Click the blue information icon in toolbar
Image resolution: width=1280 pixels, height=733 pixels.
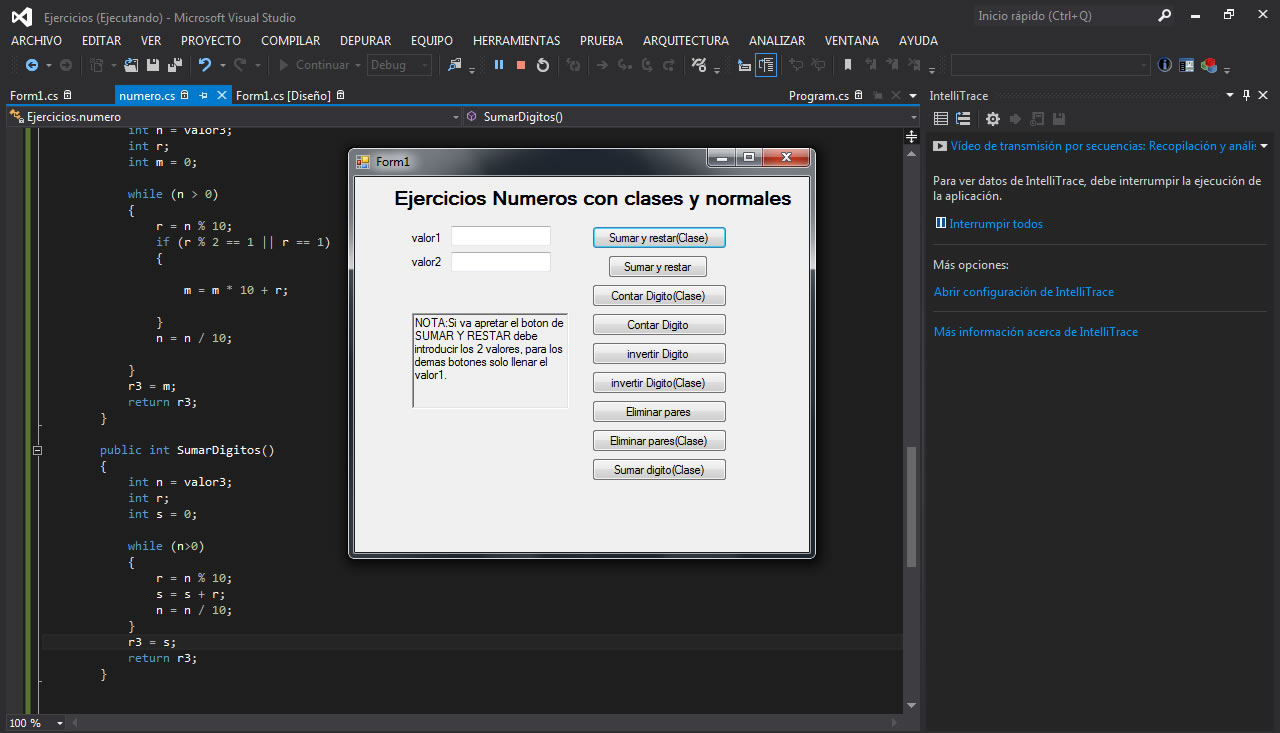pos(1165,65)
